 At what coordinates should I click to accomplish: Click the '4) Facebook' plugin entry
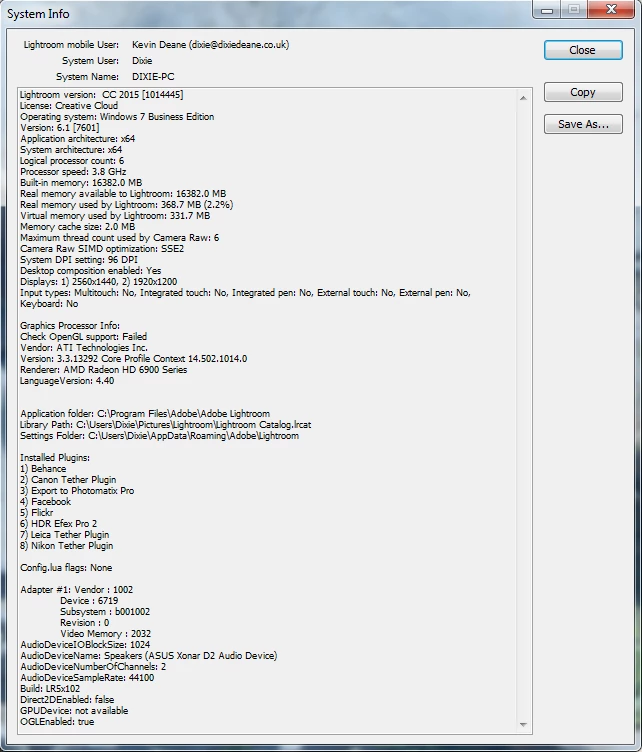tap(46, 502)
